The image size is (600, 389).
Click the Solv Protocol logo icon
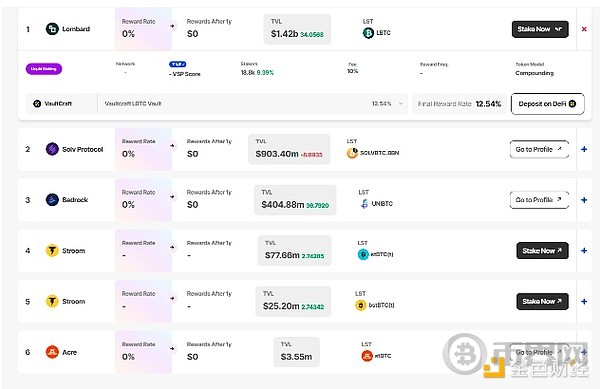pyautogui.click(x=52, y=149)
